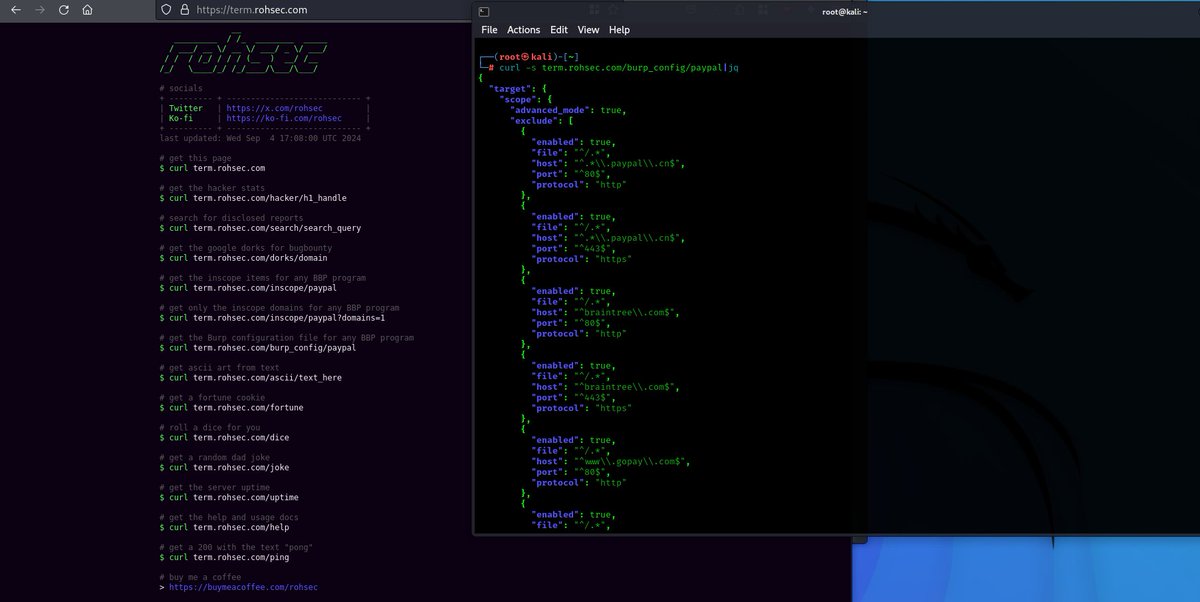Click the 'curl term.rohsec.com/fortune' line
This screenshot has height=602, width=1200.
[231, 408]
